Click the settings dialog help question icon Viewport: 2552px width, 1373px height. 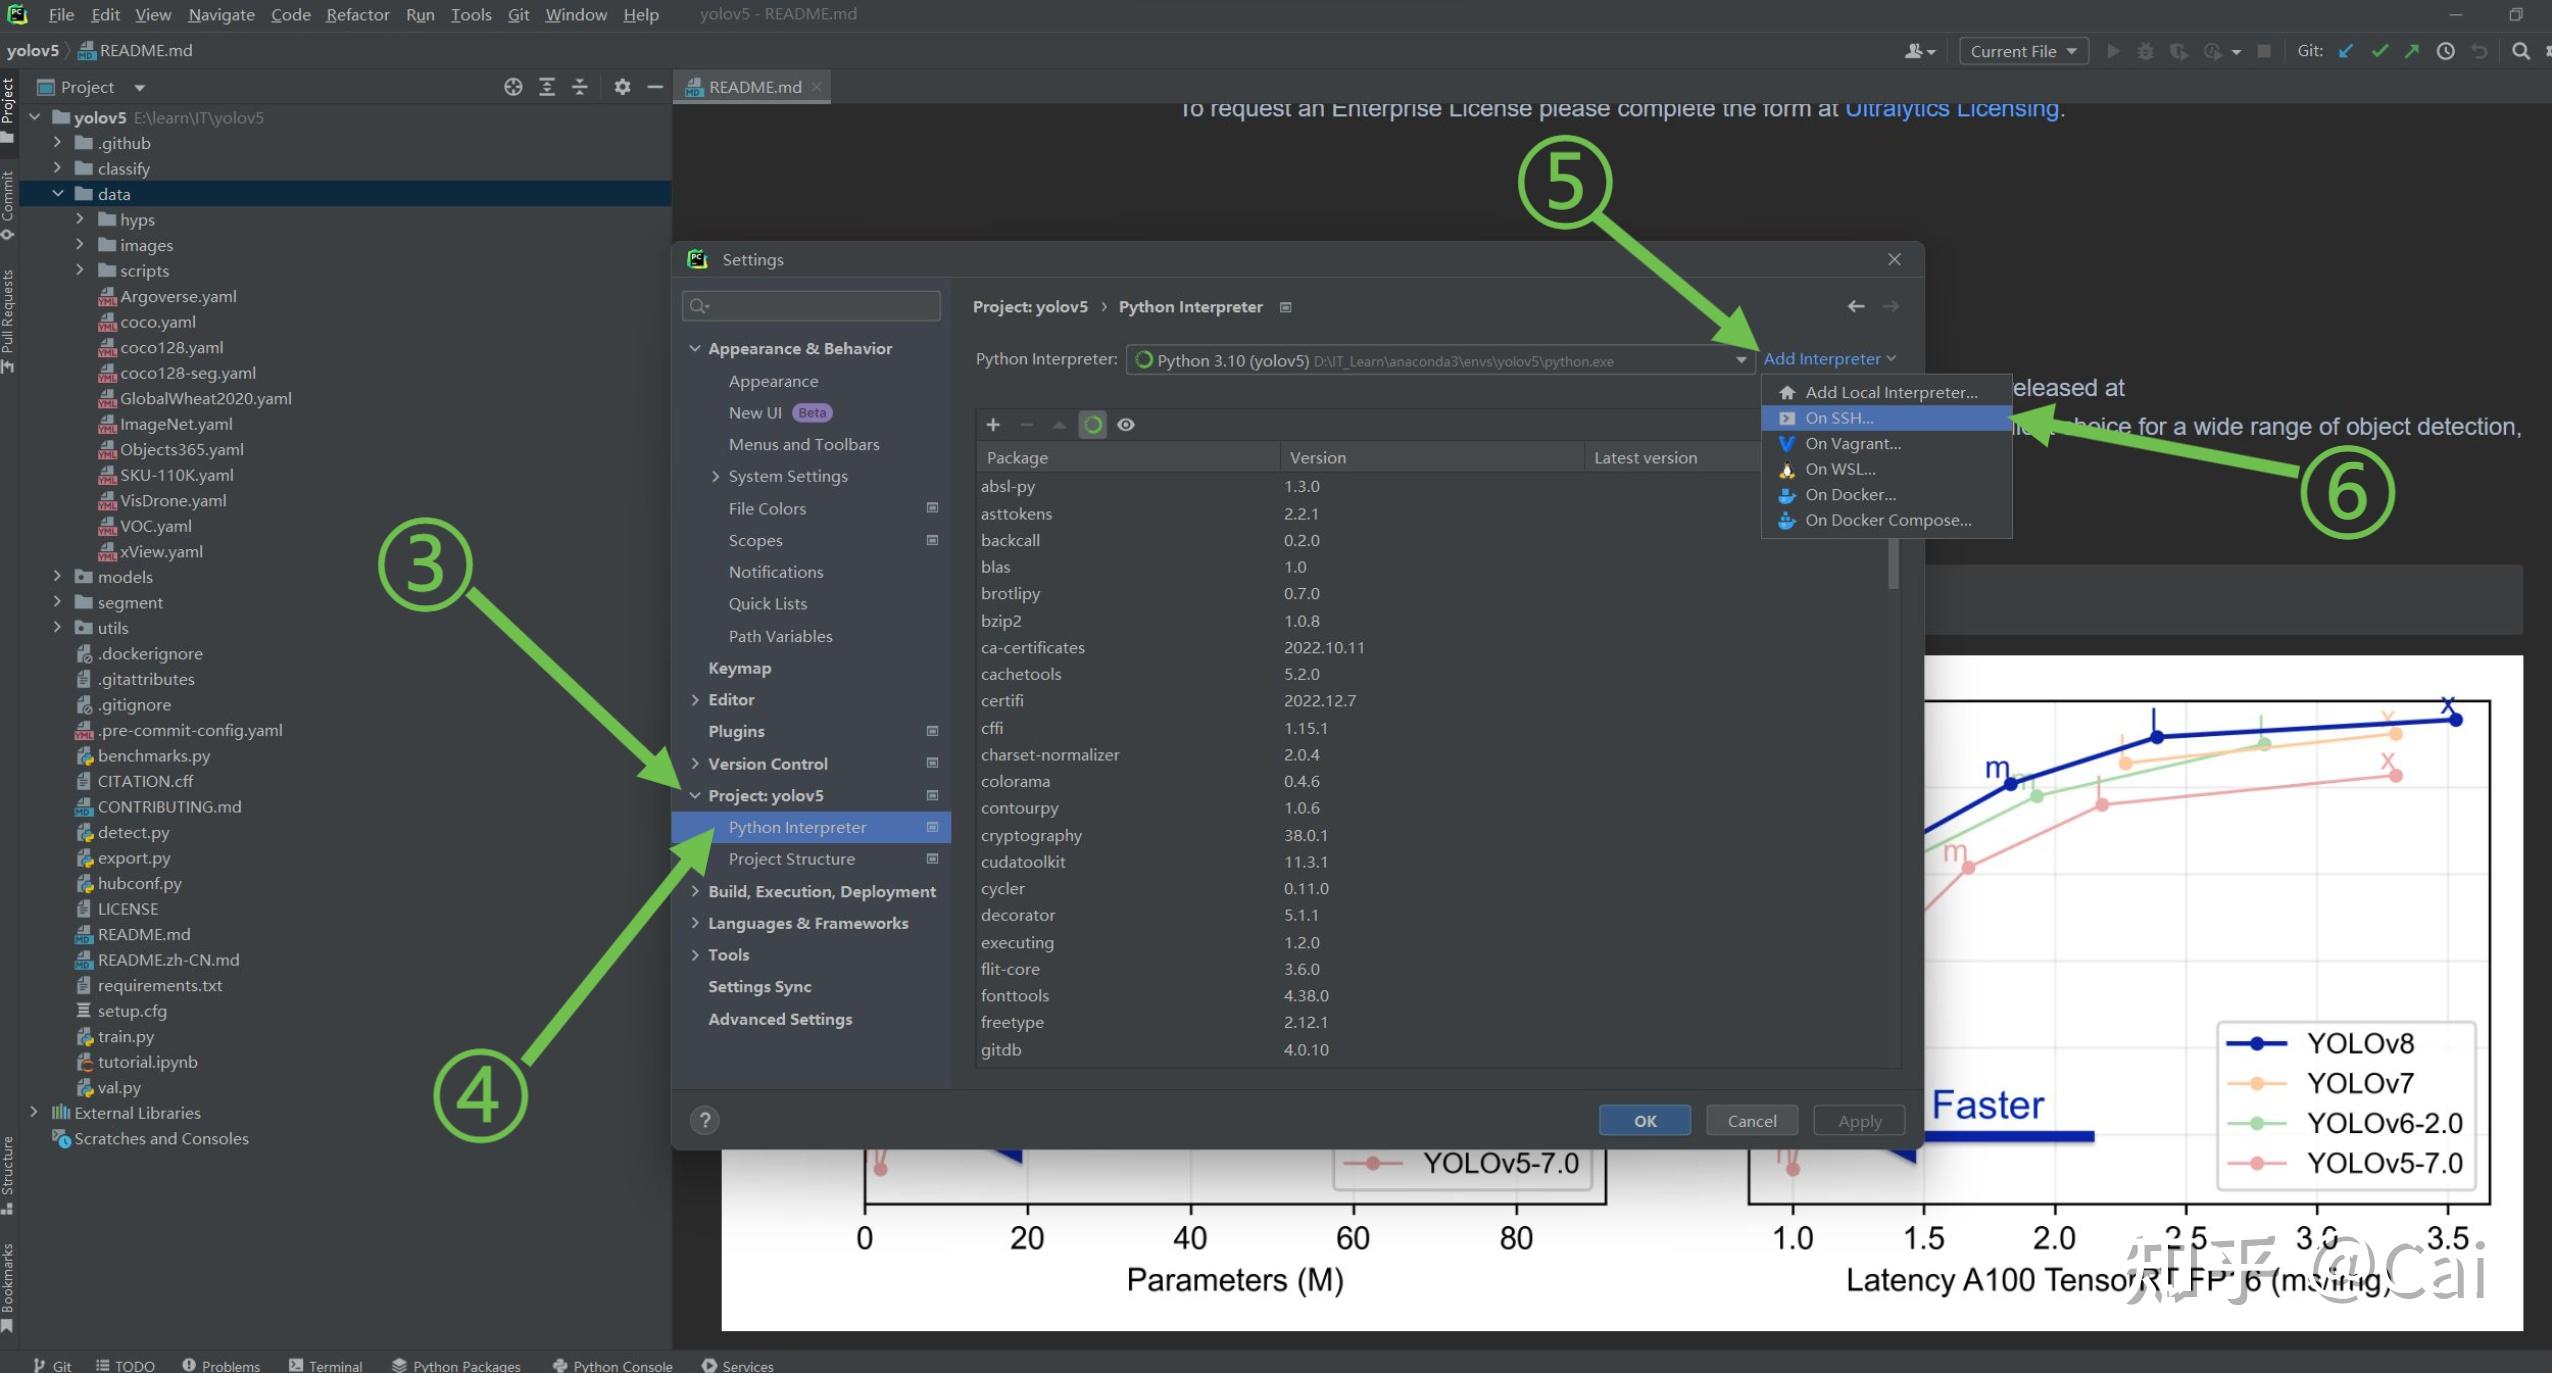click(x=705, y=1120)
